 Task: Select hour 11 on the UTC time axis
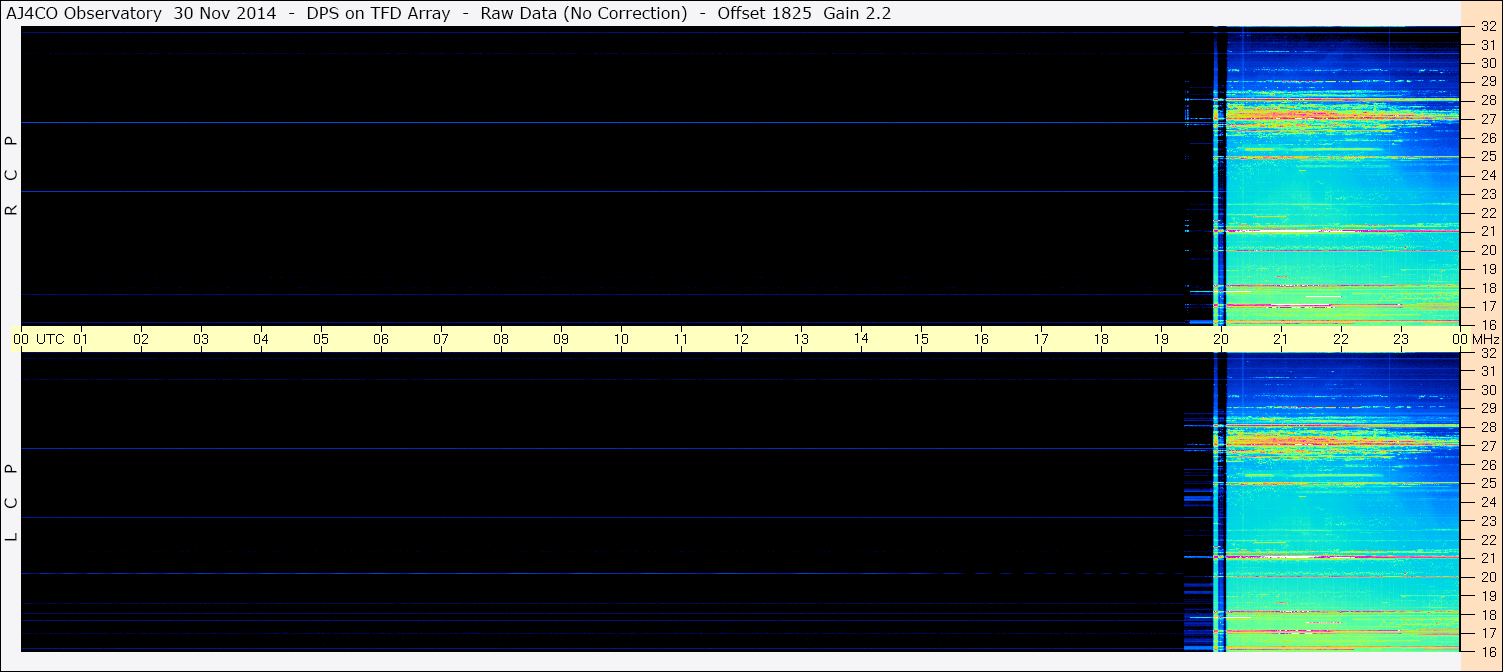[681, 339]
